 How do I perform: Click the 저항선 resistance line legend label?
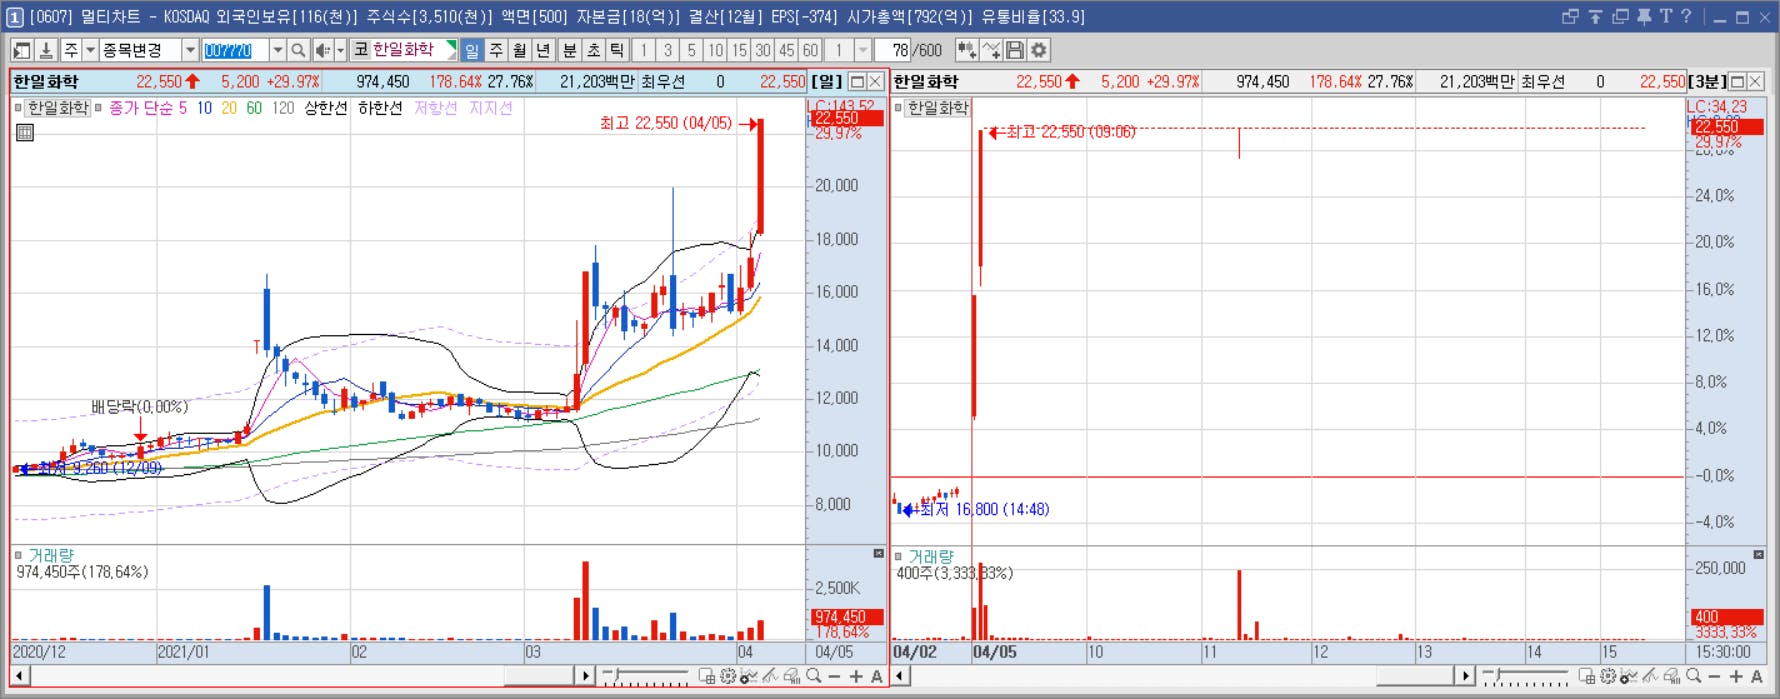tap(436, 108)
